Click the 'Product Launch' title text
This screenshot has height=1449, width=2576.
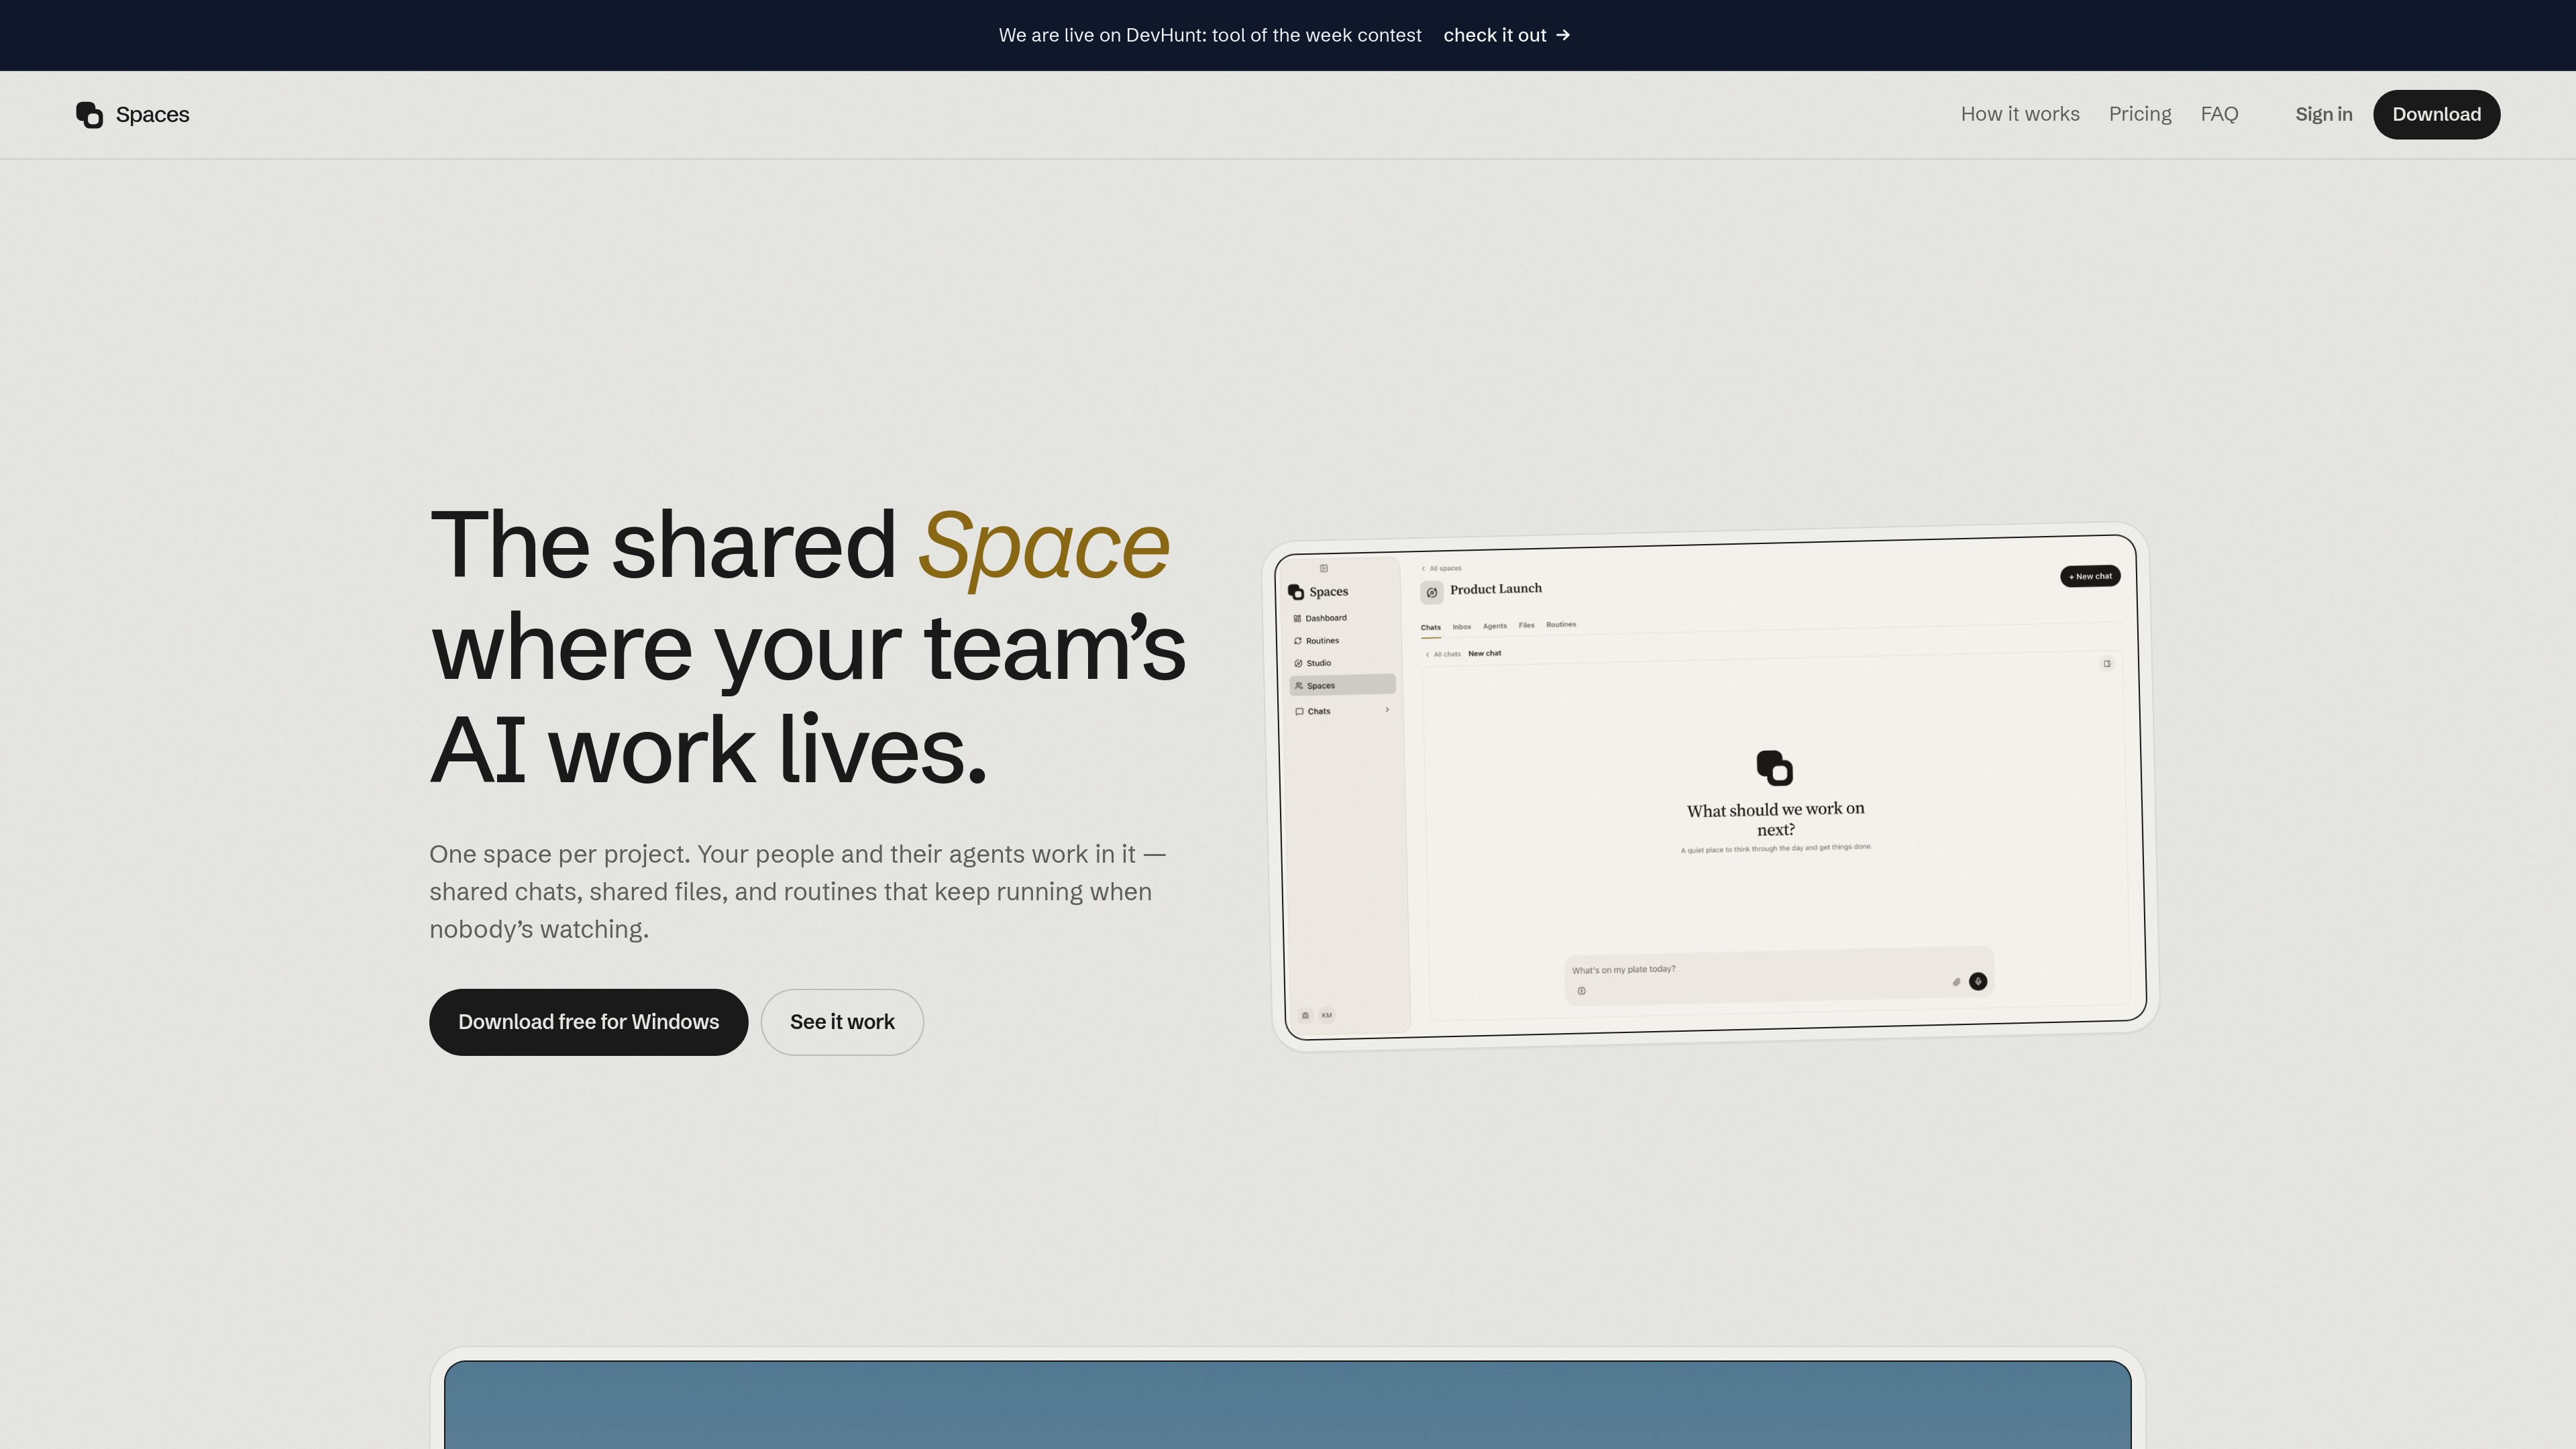point(1496,589)
